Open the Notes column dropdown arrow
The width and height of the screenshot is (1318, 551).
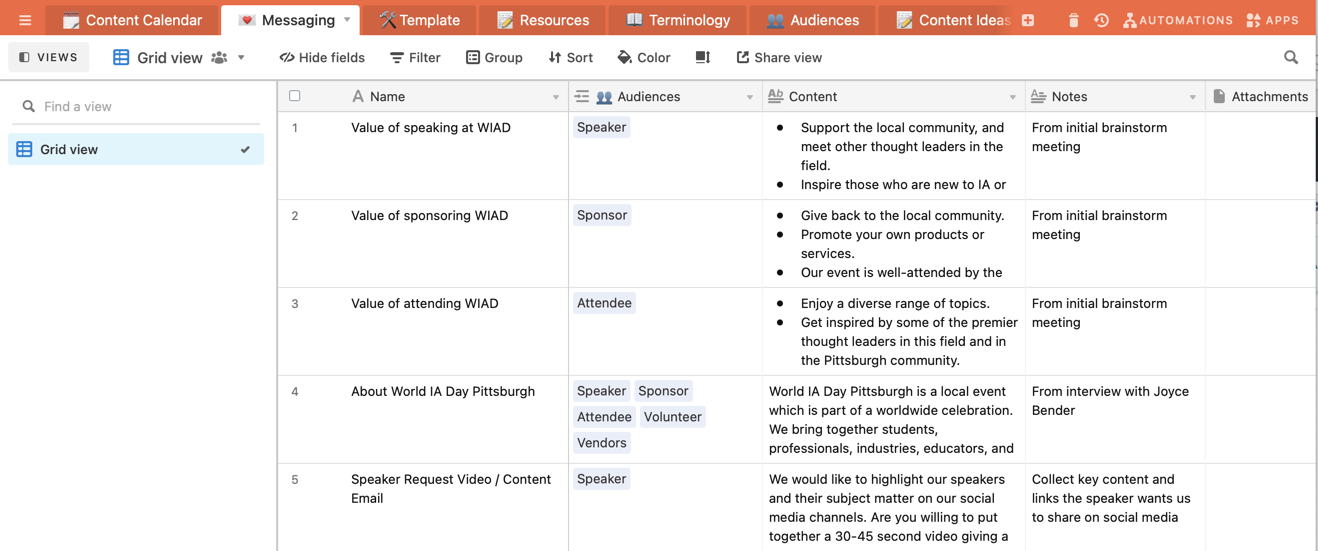pyautogui.click(x=1192, y=97)
